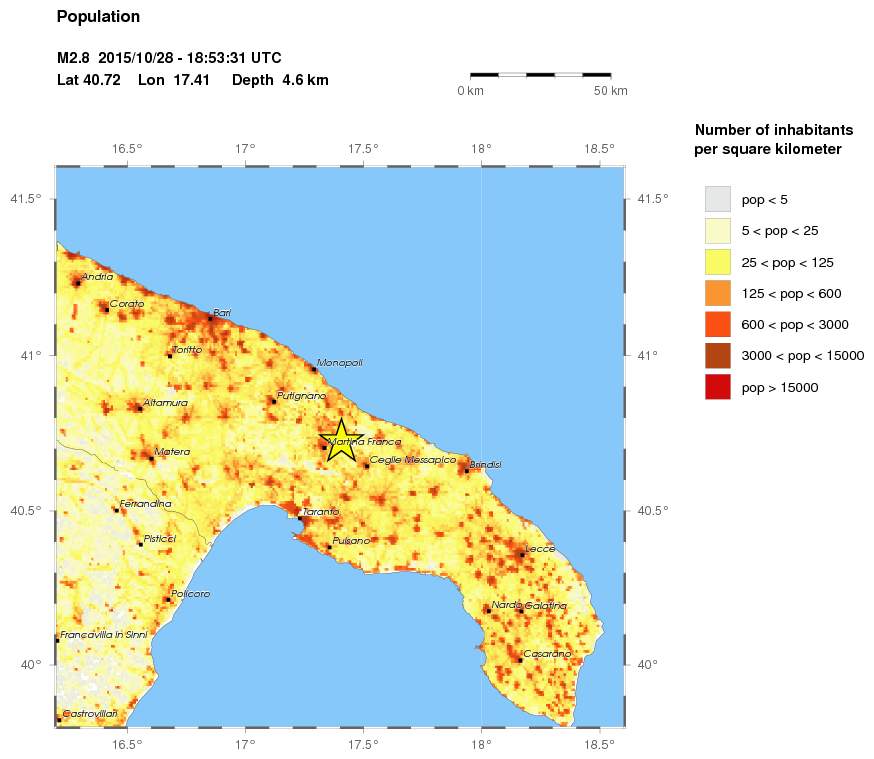
Task: Click the Martina Franca label
Action: [x=364, y=441]
